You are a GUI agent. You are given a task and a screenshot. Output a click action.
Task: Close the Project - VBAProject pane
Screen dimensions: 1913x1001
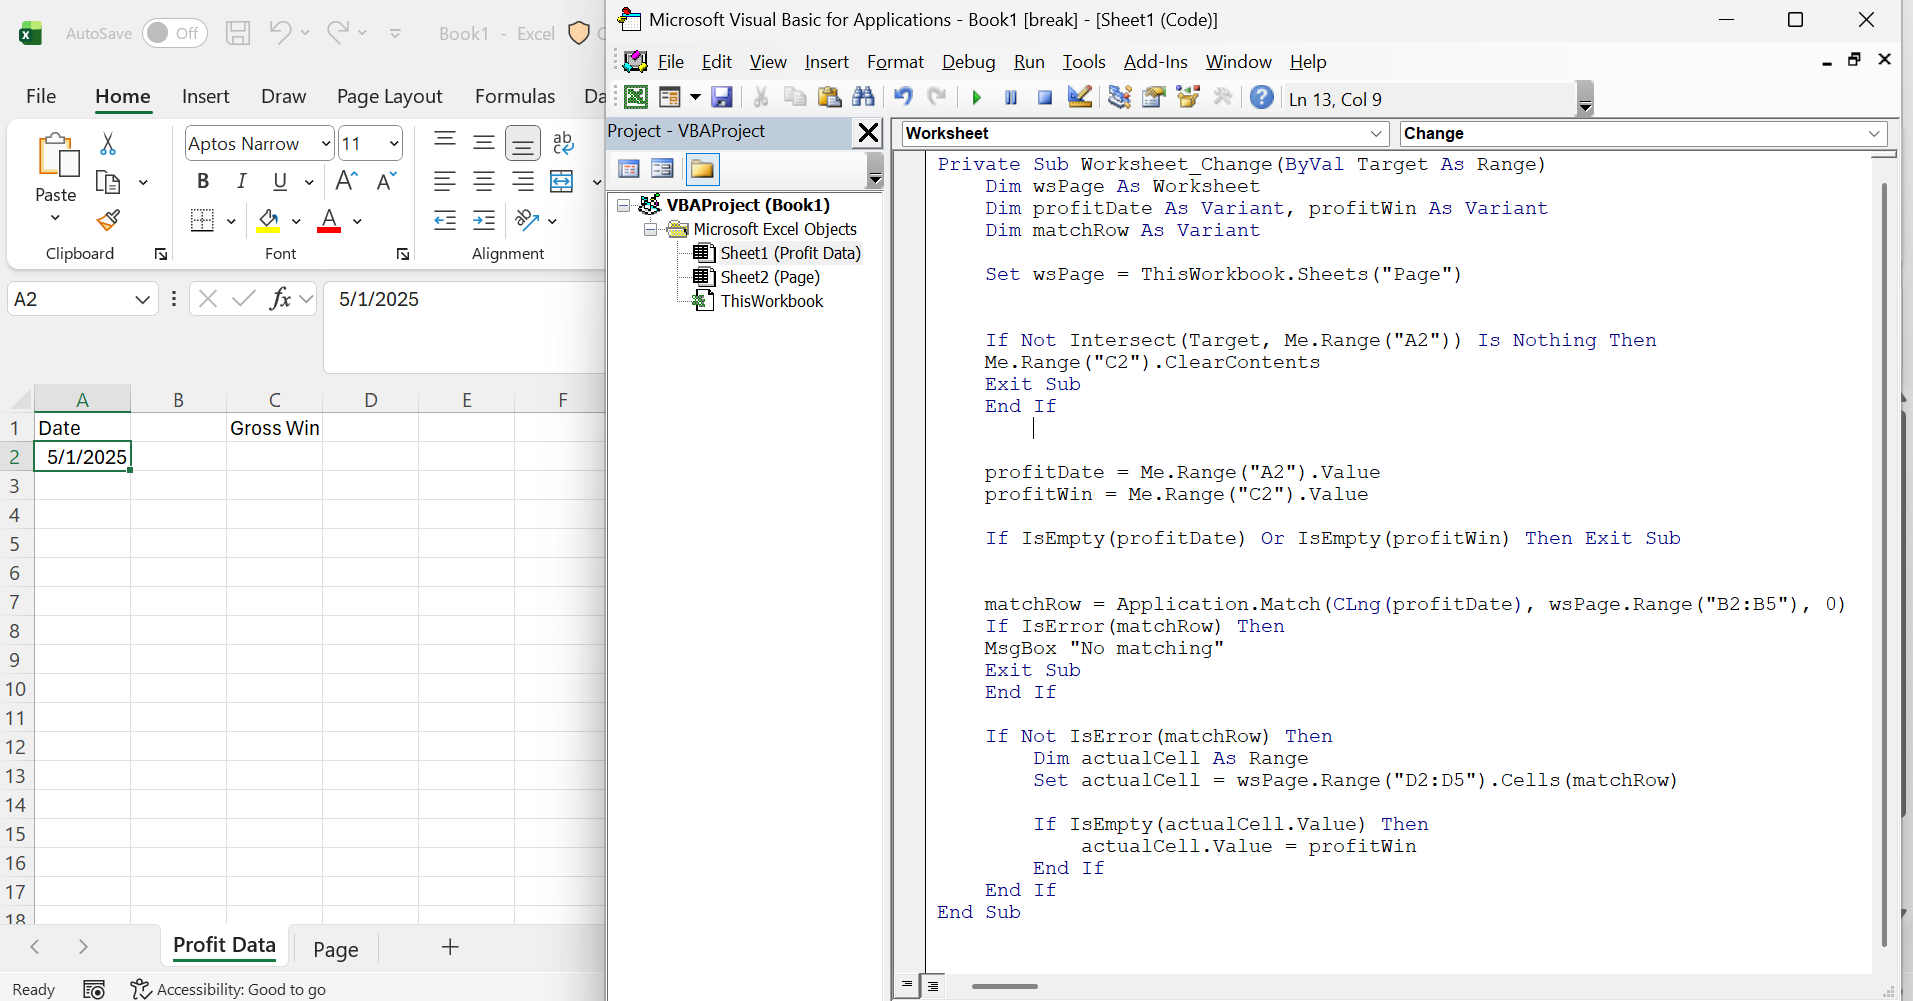point(868,132)
